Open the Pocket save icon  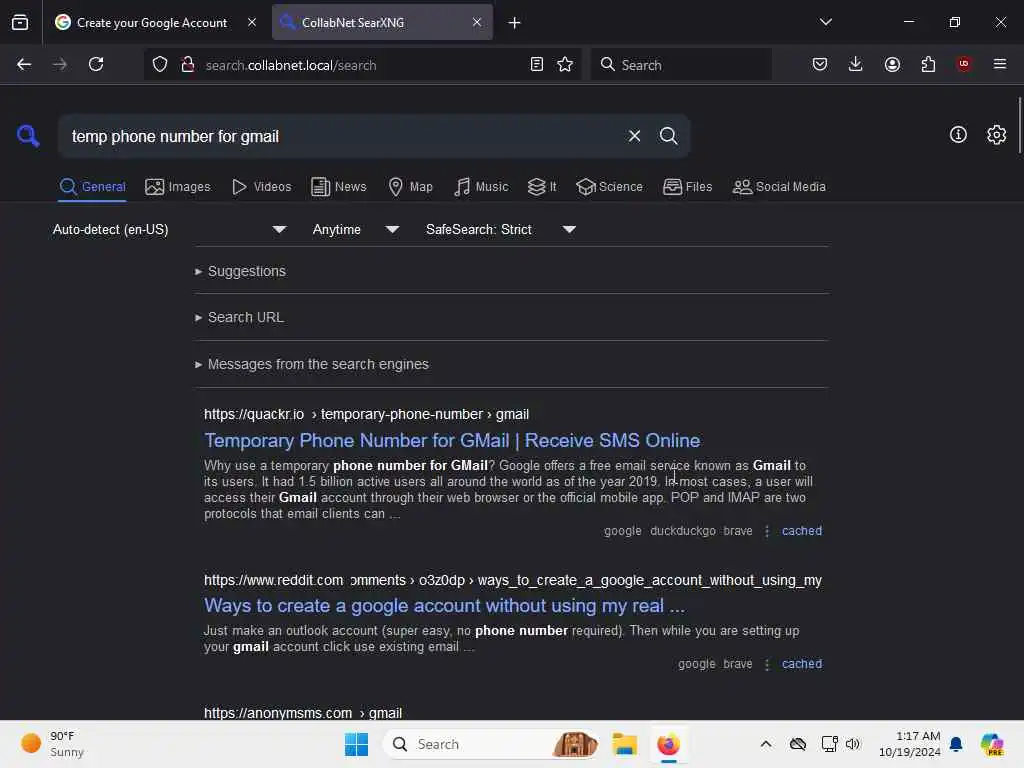click(820, 64)
